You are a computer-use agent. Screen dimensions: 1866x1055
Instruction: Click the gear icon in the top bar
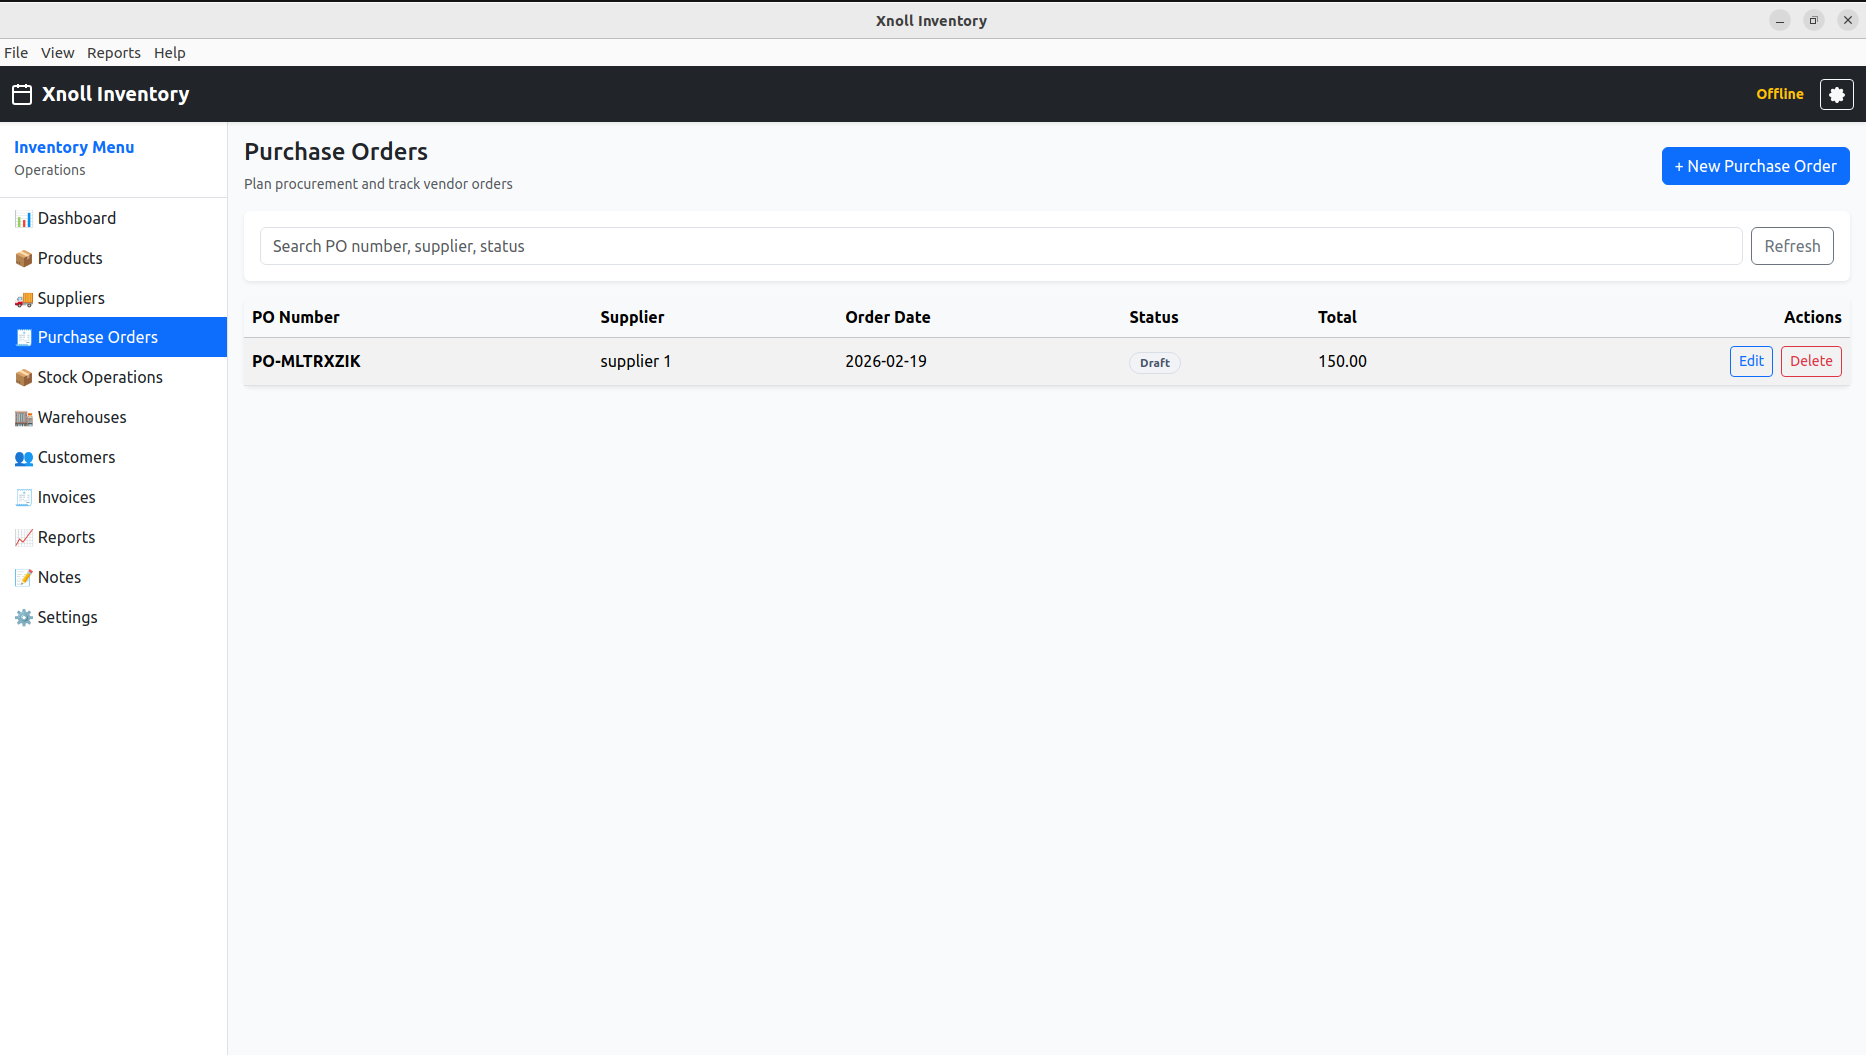pos(1837,94)
